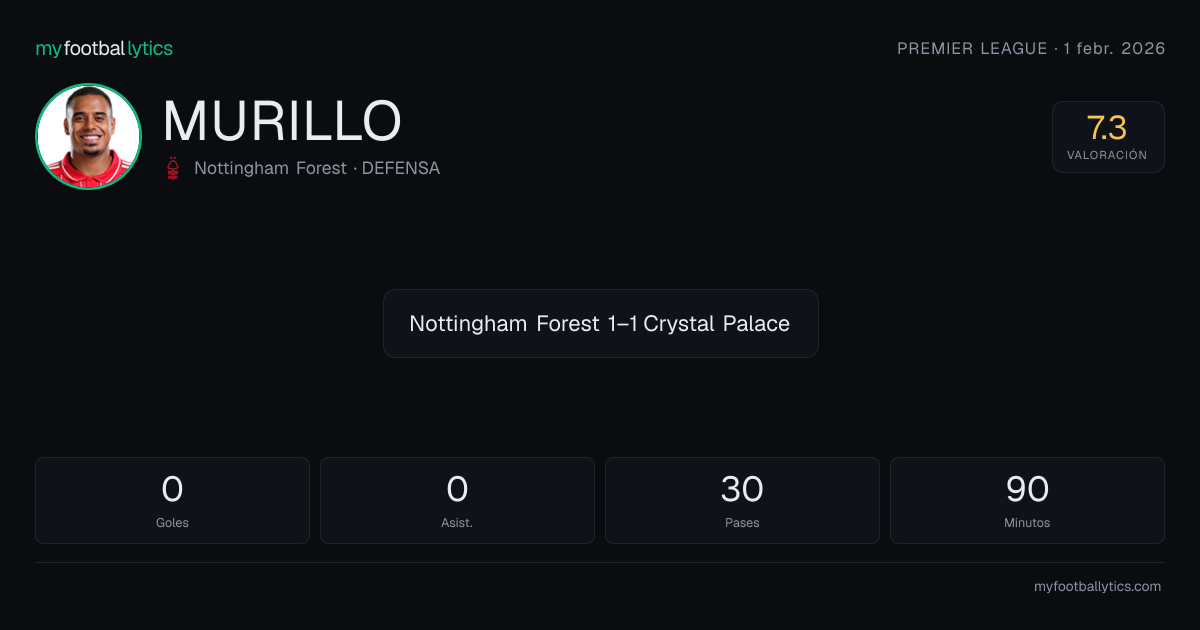Select the Goles stat card
The width and height of the screenshot is (1200, 630).
tap(172, 500)
